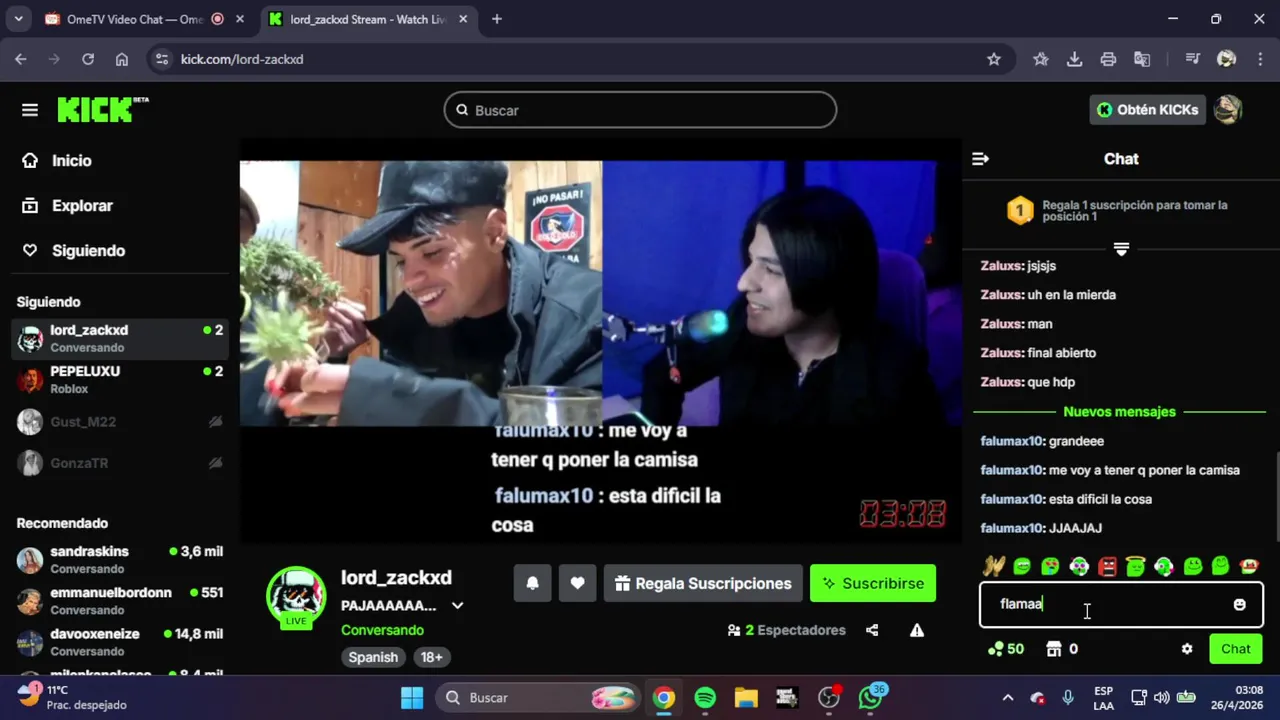Open davooxeneize recommended channel
Viewport: 1280px width, 720px height.
click(x=120, y=642)
